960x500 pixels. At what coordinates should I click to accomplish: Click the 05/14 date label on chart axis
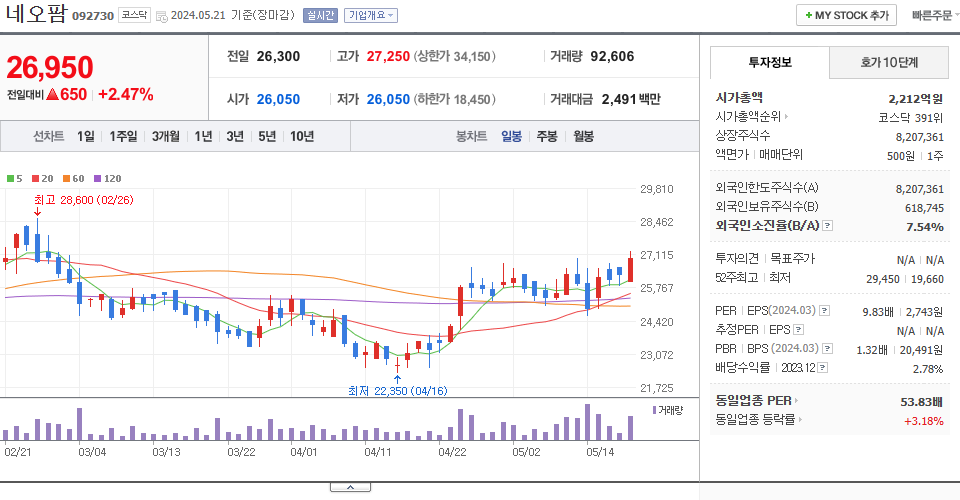coord(600,452)
